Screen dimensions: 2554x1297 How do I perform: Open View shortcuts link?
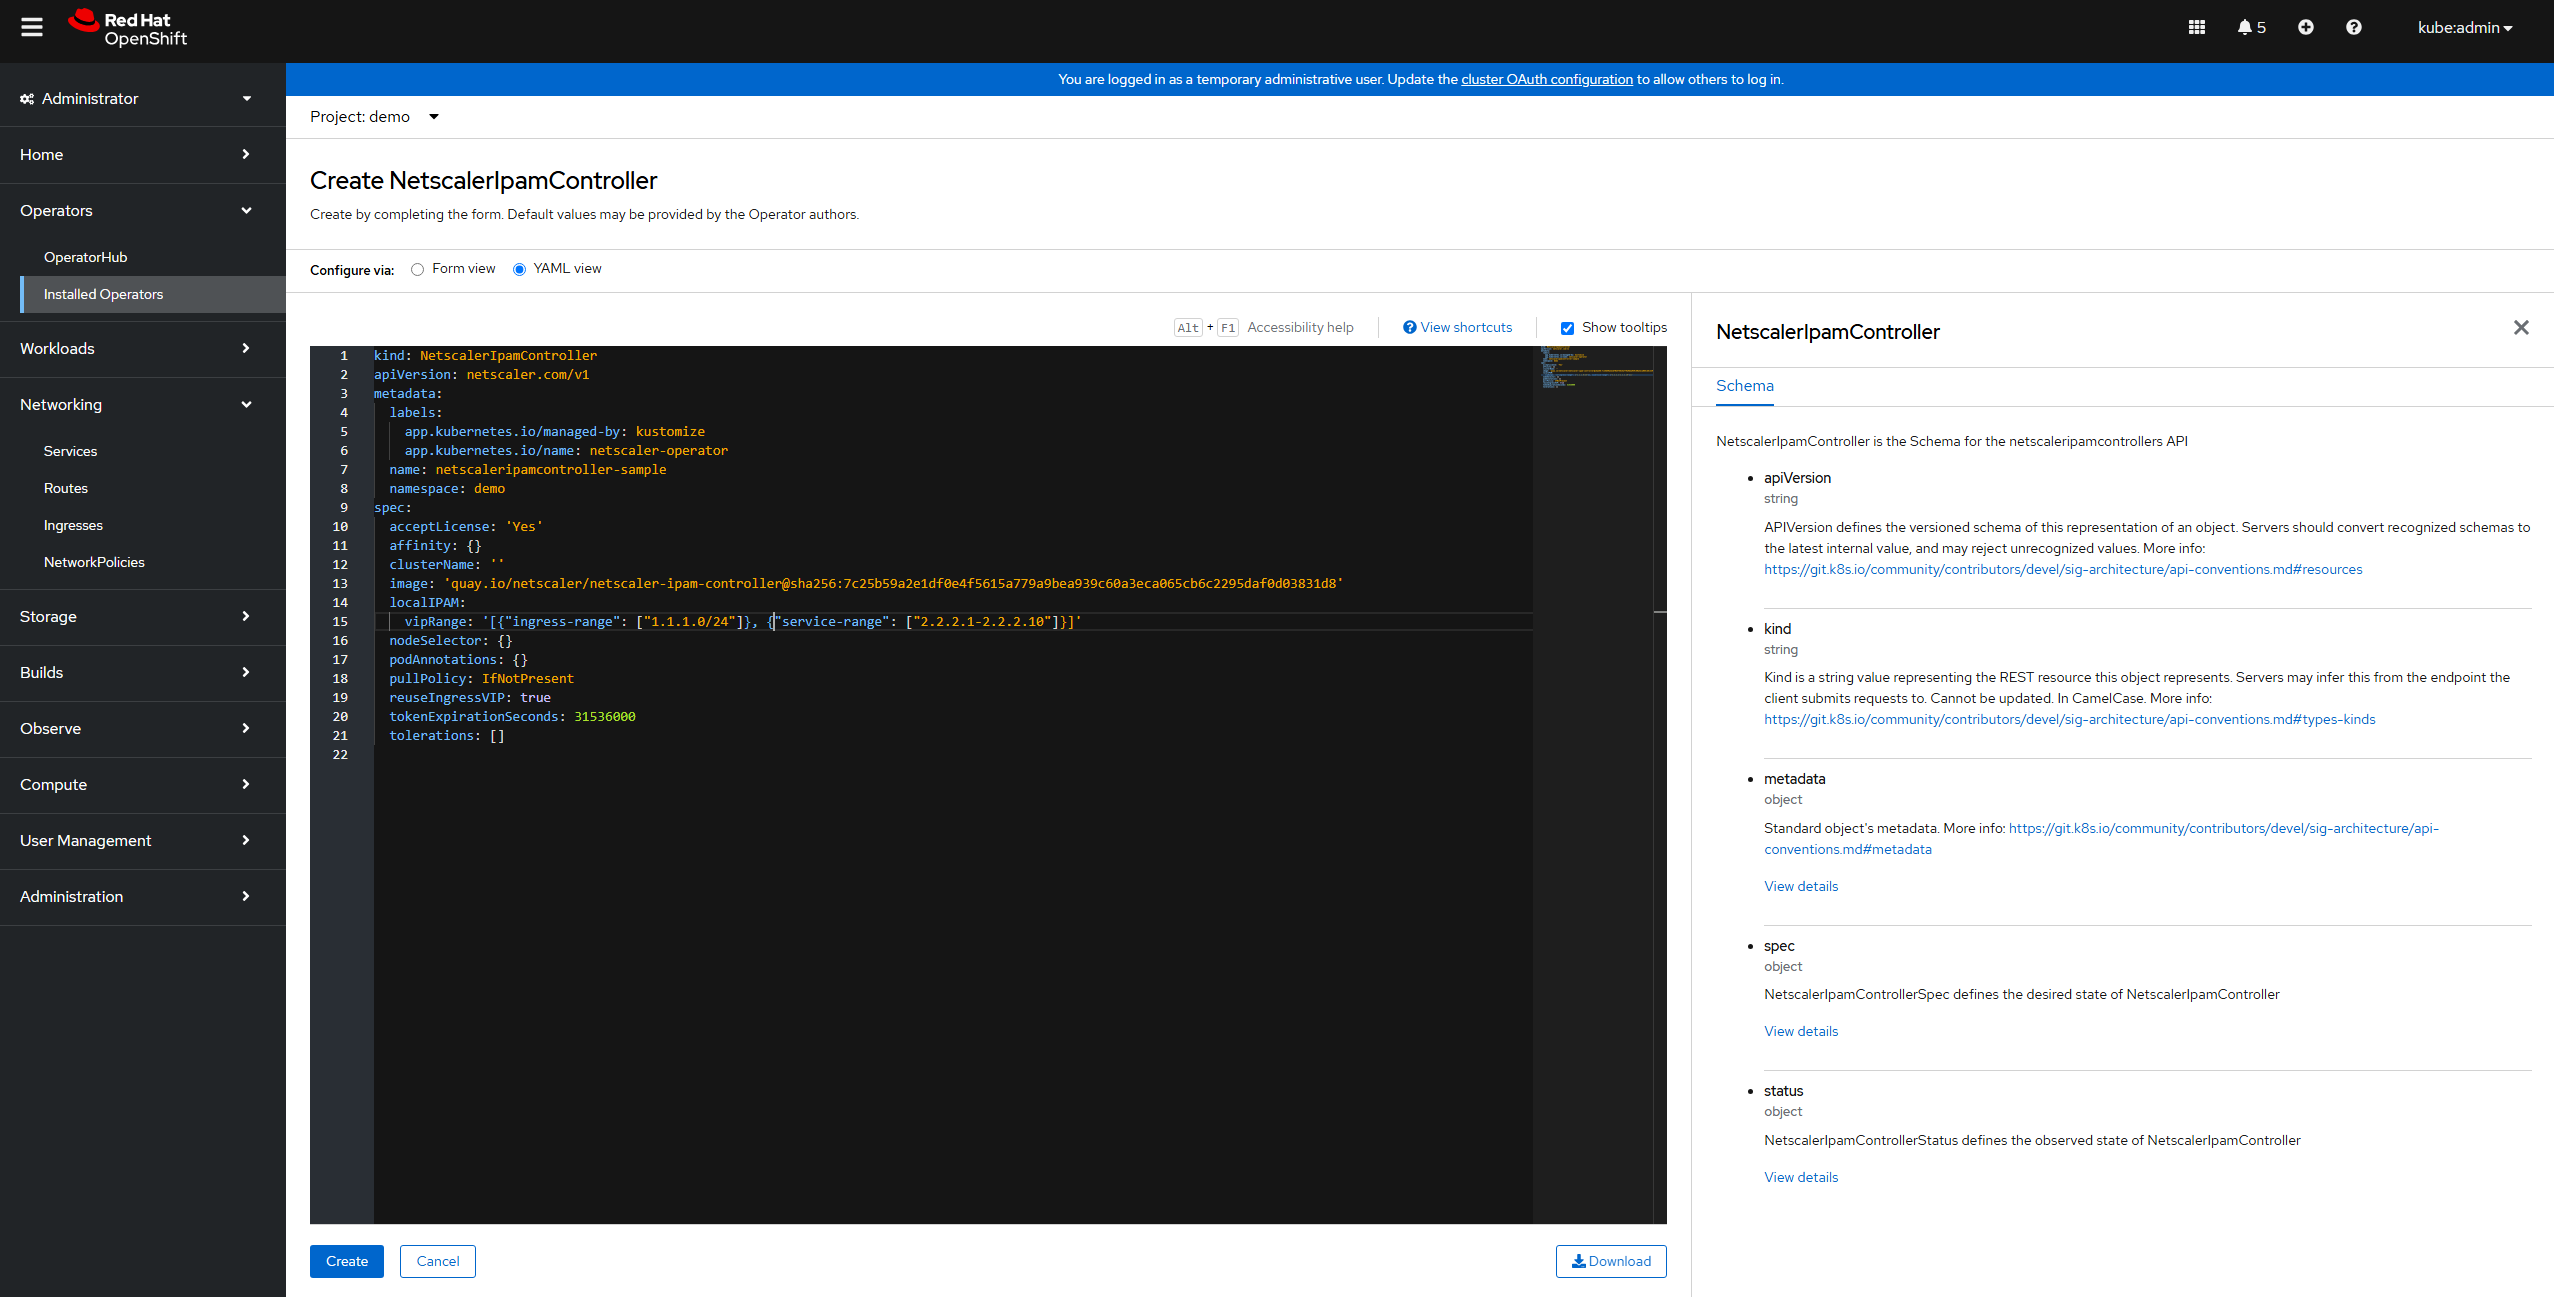tap(1457, 328)
